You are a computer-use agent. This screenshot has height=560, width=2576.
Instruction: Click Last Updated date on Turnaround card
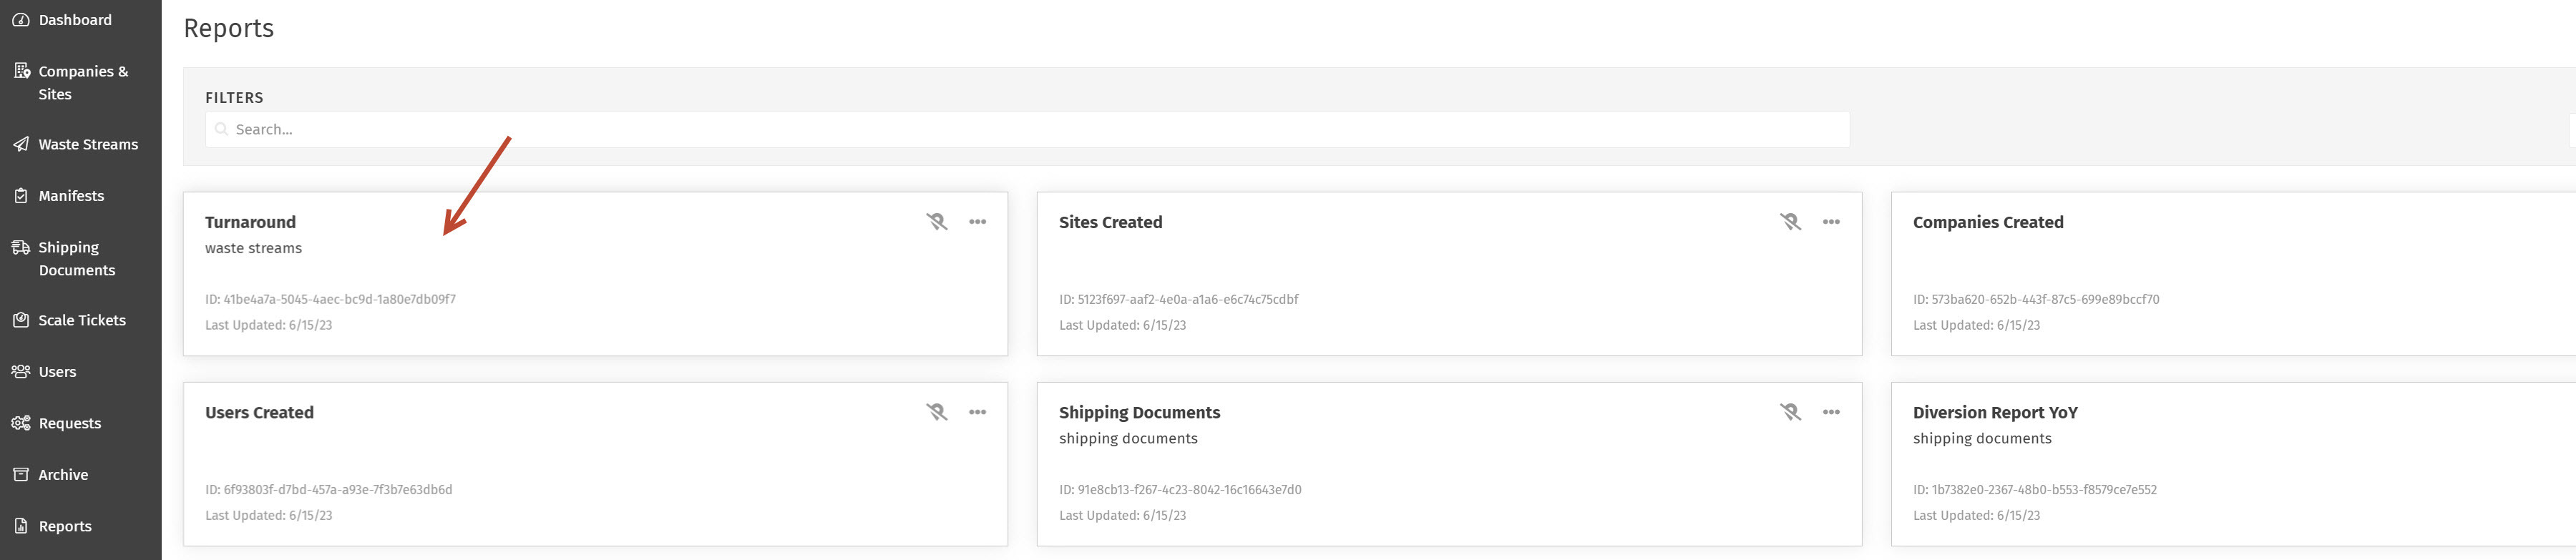(x=268, y=325)
